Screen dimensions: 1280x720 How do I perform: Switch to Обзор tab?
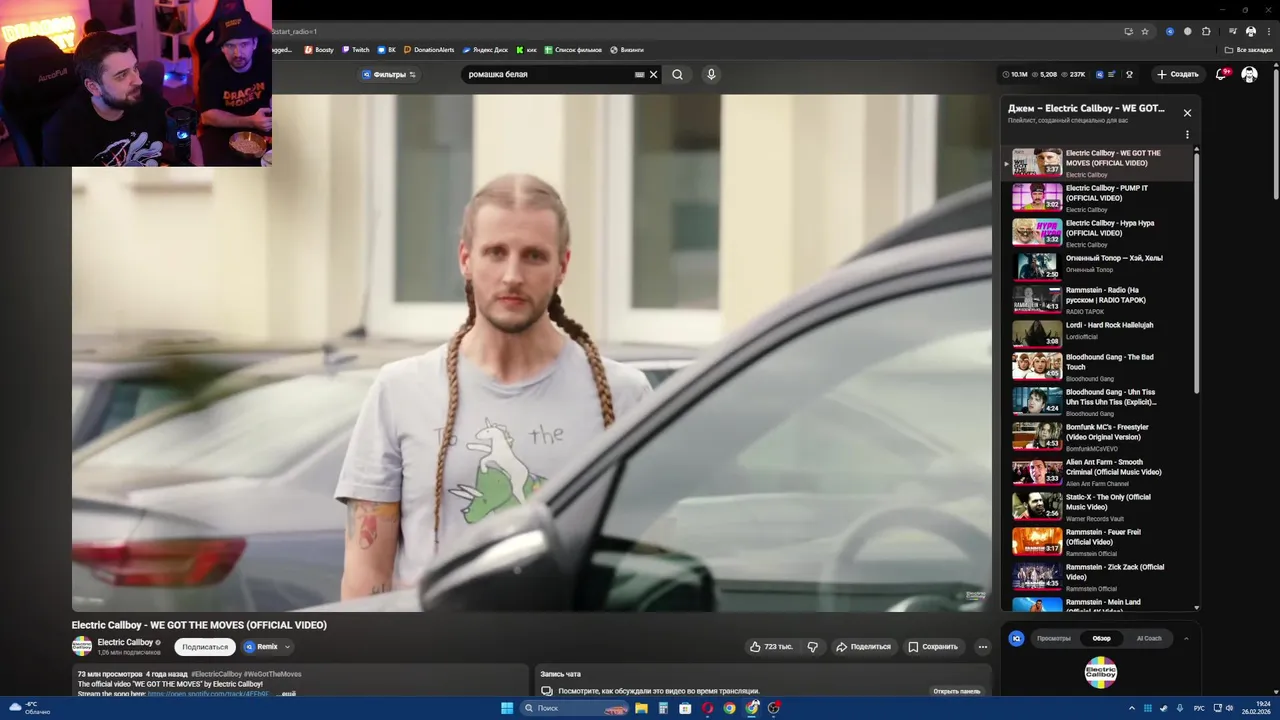click(1101, 638)
